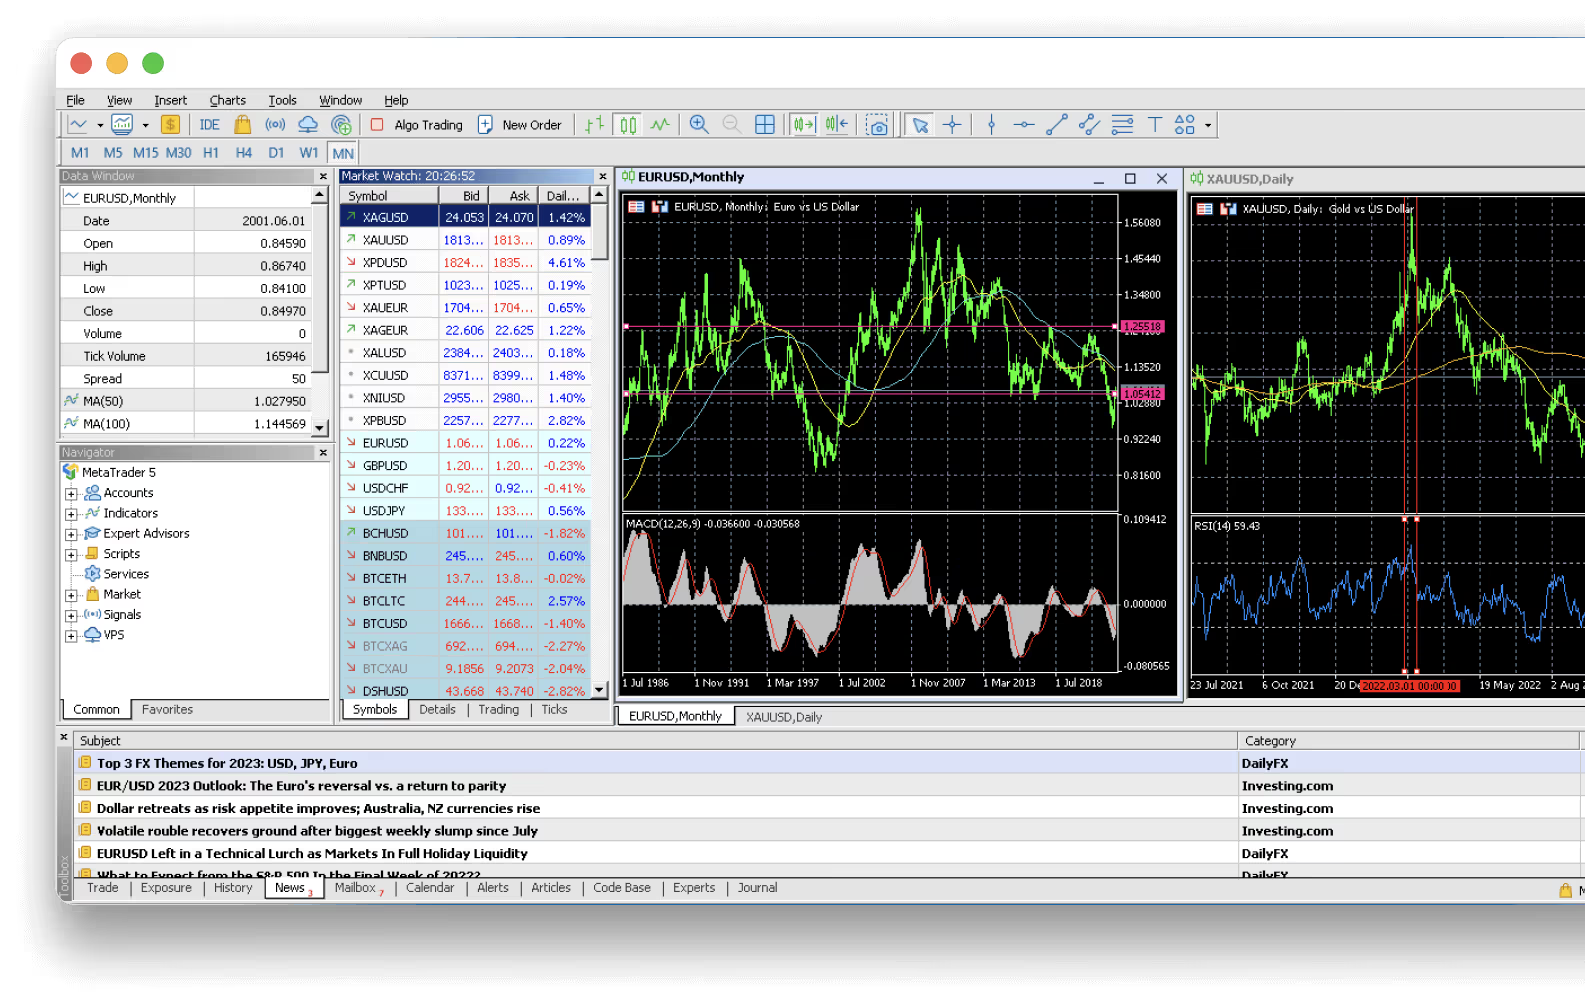This screenshot has height=1003, width=1585.
Task: Switch to the XAUUSD,Daily chart tab
Action: pos(784,717)
